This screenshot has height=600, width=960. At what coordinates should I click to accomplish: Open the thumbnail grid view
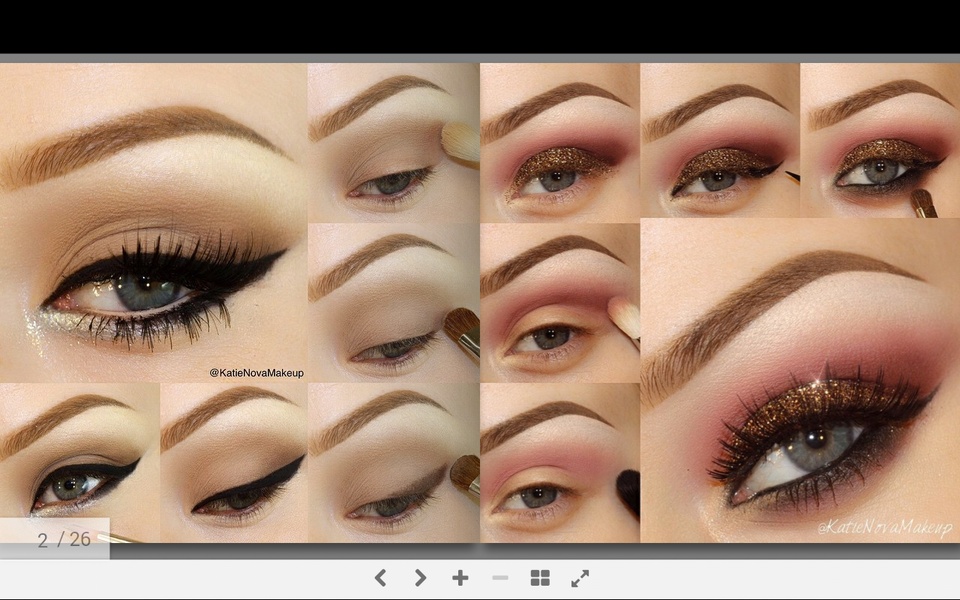point(540,577)
